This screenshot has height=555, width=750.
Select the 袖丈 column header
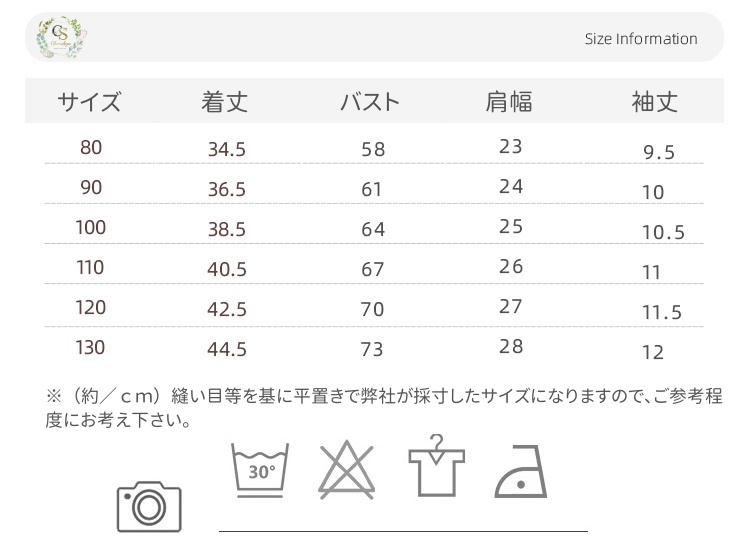tap(655, 102)
